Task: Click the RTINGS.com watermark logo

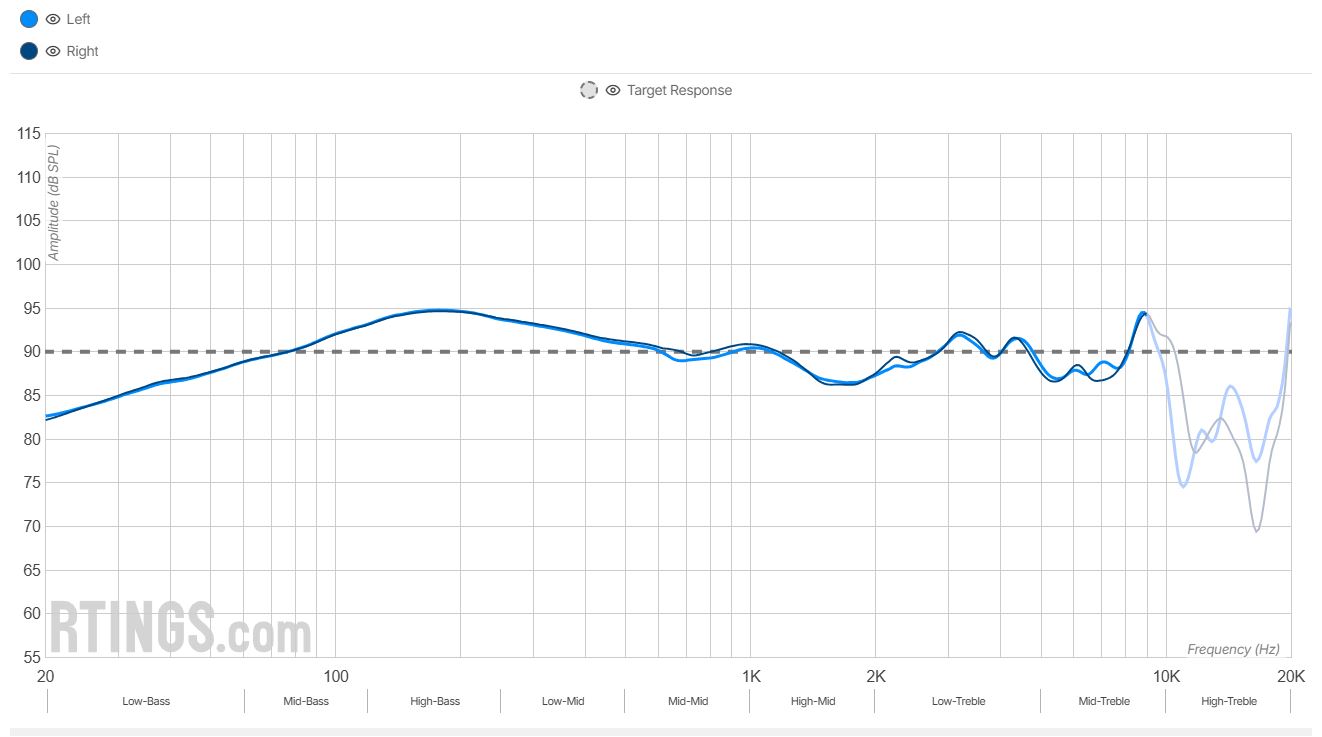Action: tap(181, 628)
